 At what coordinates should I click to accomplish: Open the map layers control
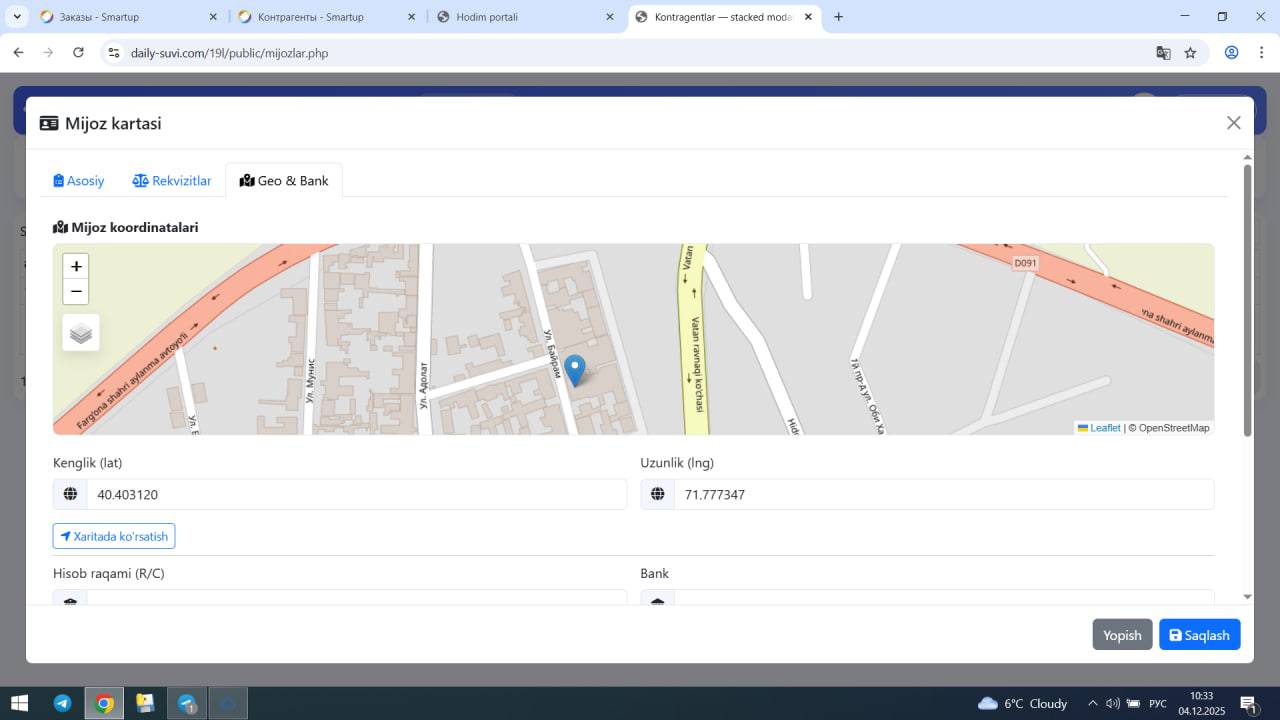[81, 333]
